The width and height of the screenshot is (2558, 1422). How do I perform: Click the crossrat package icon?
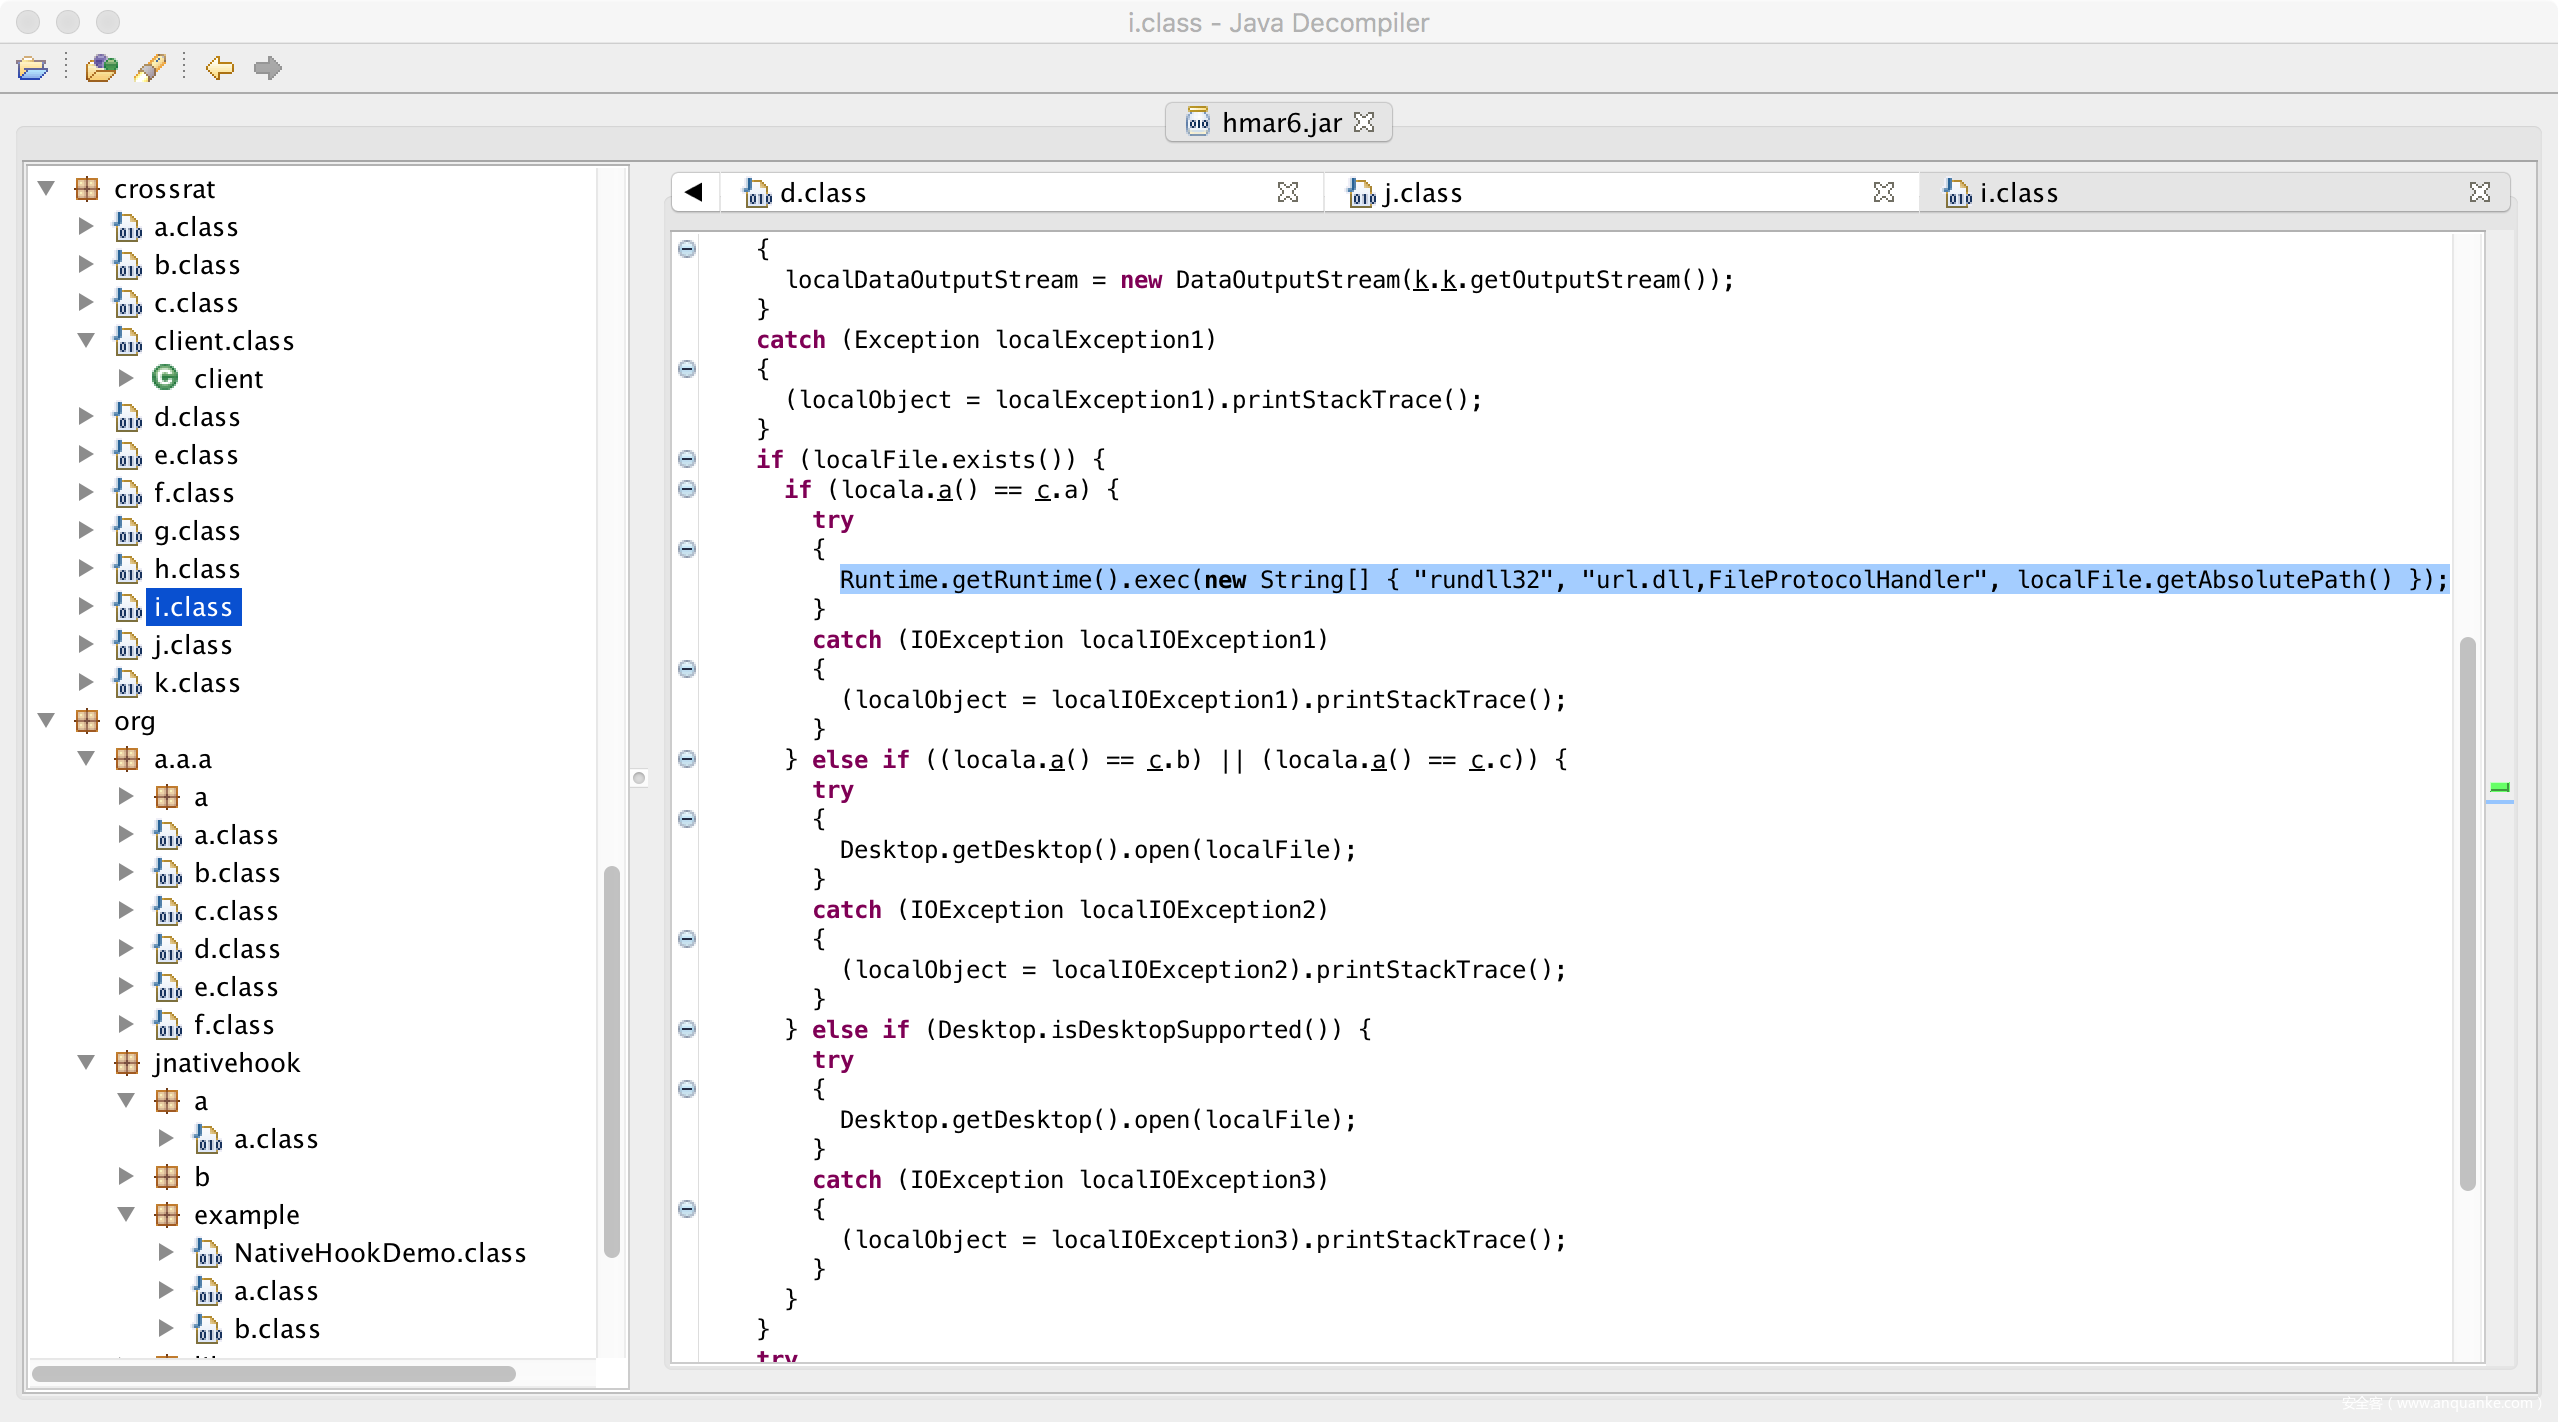pos(88,189)
